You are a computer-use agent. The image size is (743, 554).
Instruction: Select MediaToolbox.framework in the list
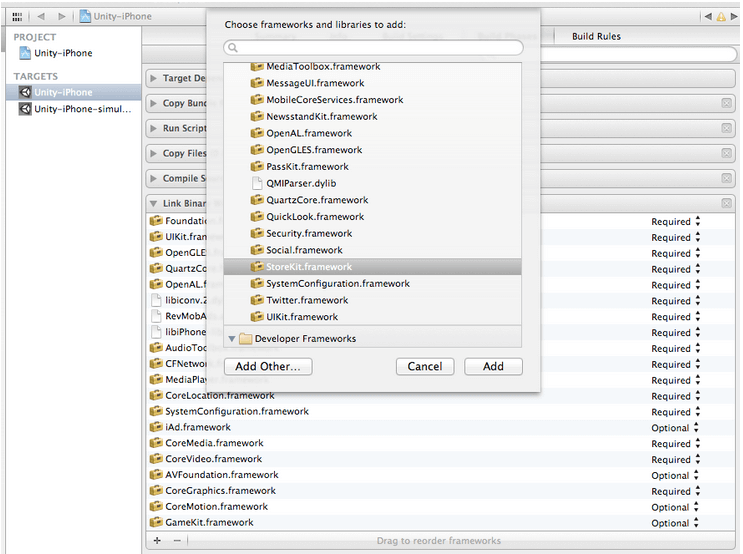tap(372, 67)
